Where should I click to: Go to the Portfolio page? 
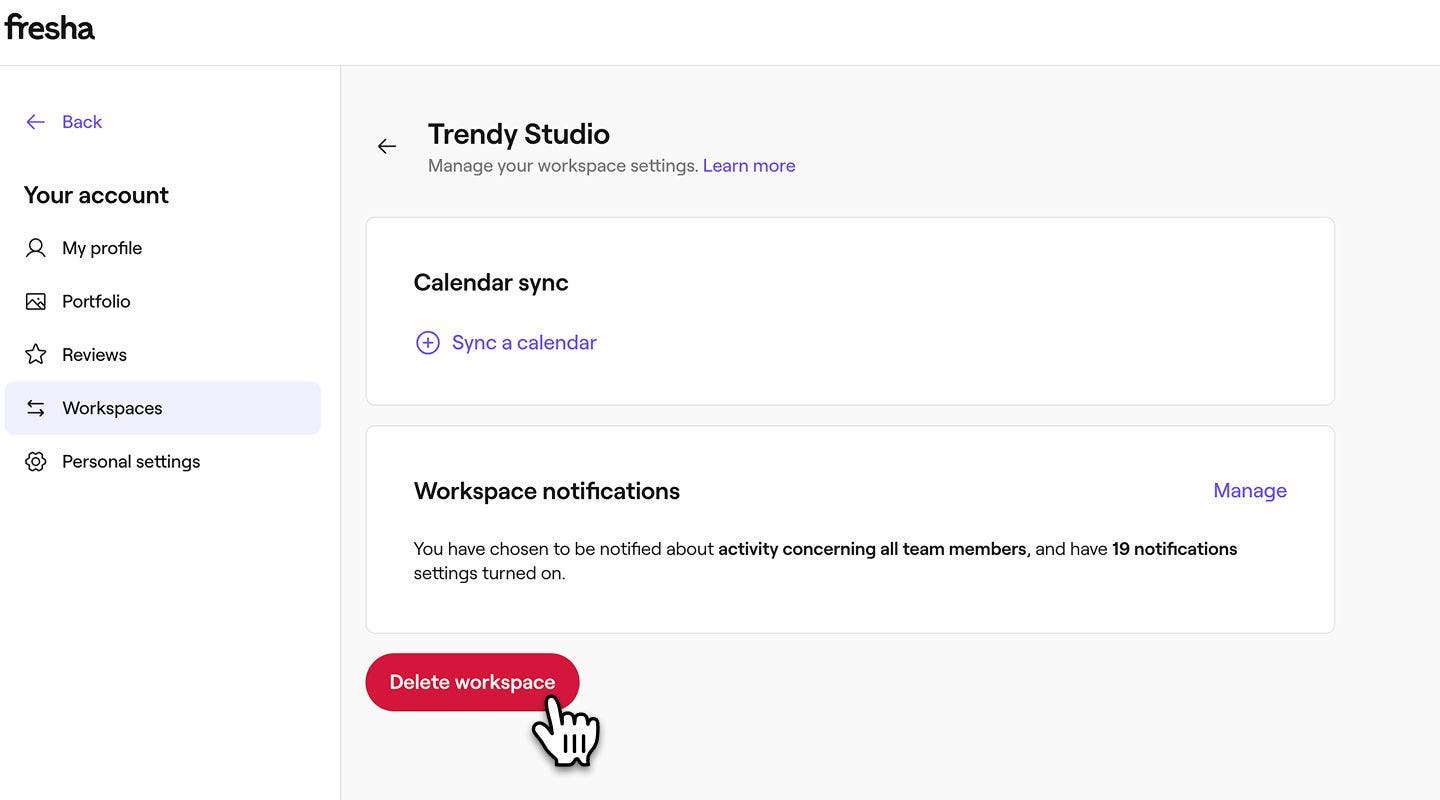(96, 301)
